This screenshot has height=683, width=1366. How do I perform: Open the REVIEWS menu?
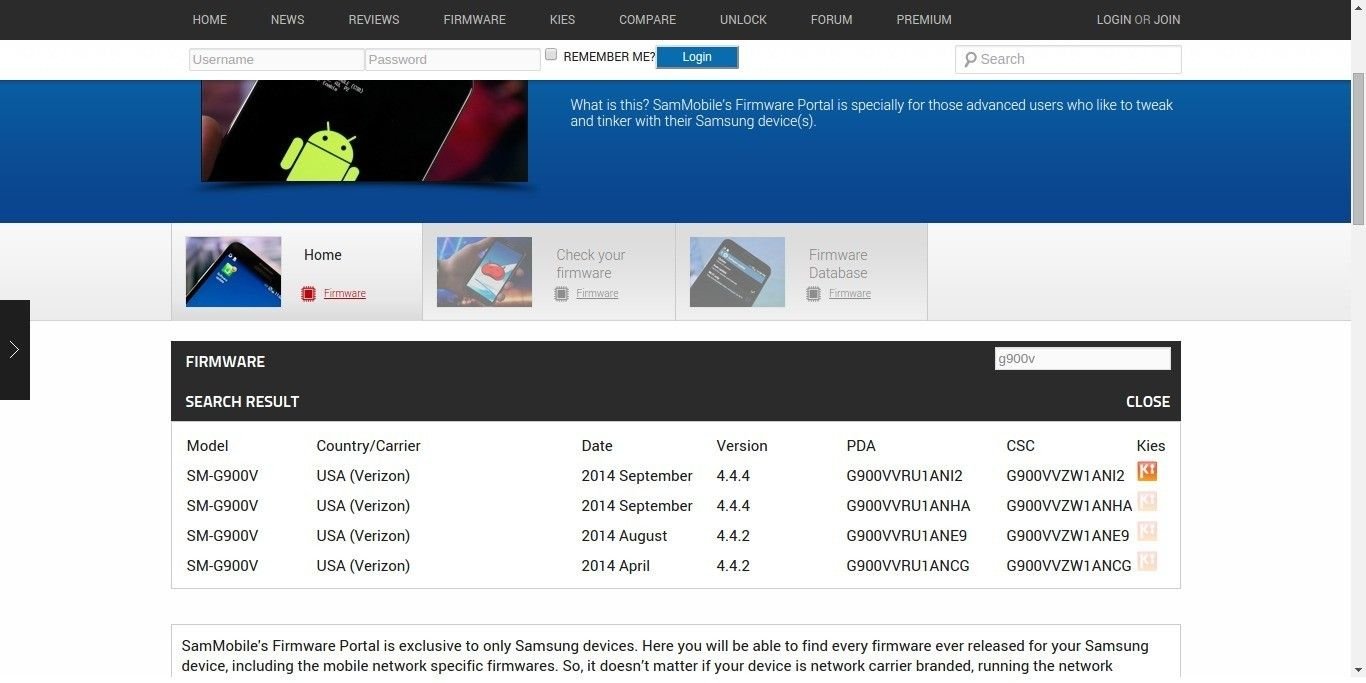click(374, 20)
